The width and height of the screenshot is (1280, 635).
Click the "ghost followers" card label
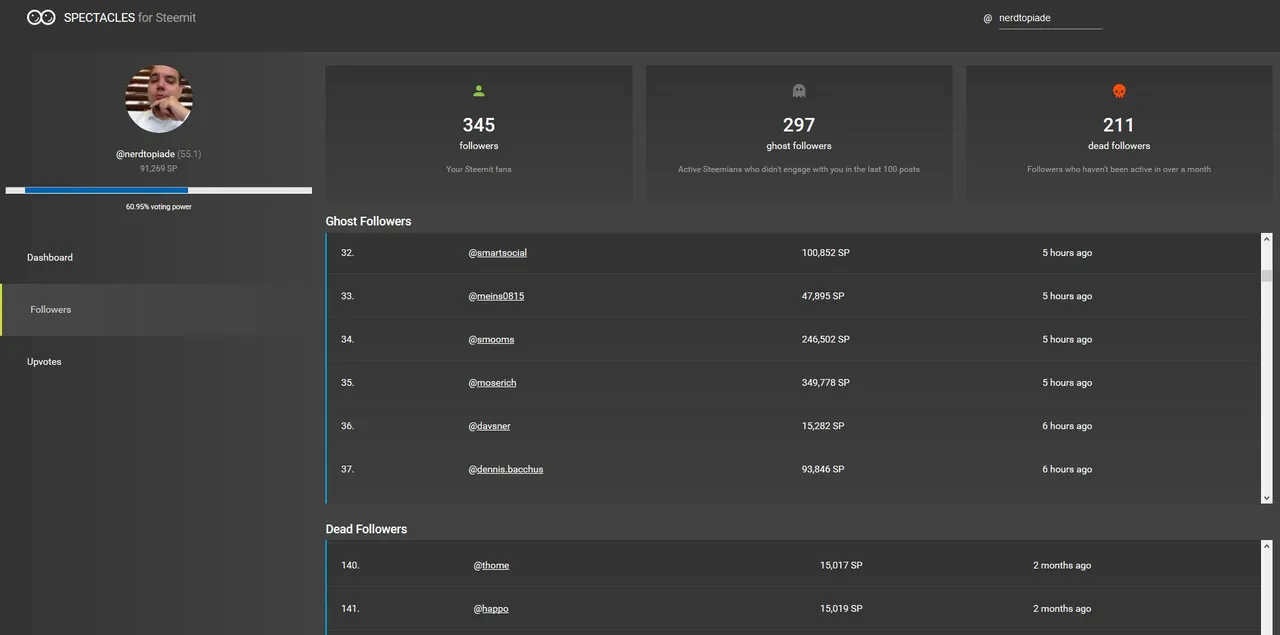click(x=799, y=146)
